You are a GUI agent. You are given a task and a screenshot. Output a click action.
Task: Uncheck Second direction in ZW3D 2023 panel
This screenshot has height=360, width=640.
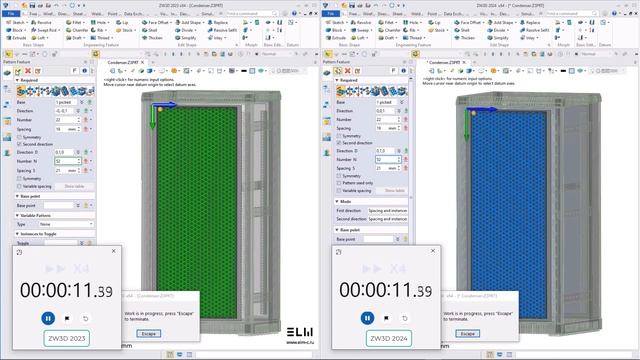pos(20,144)
